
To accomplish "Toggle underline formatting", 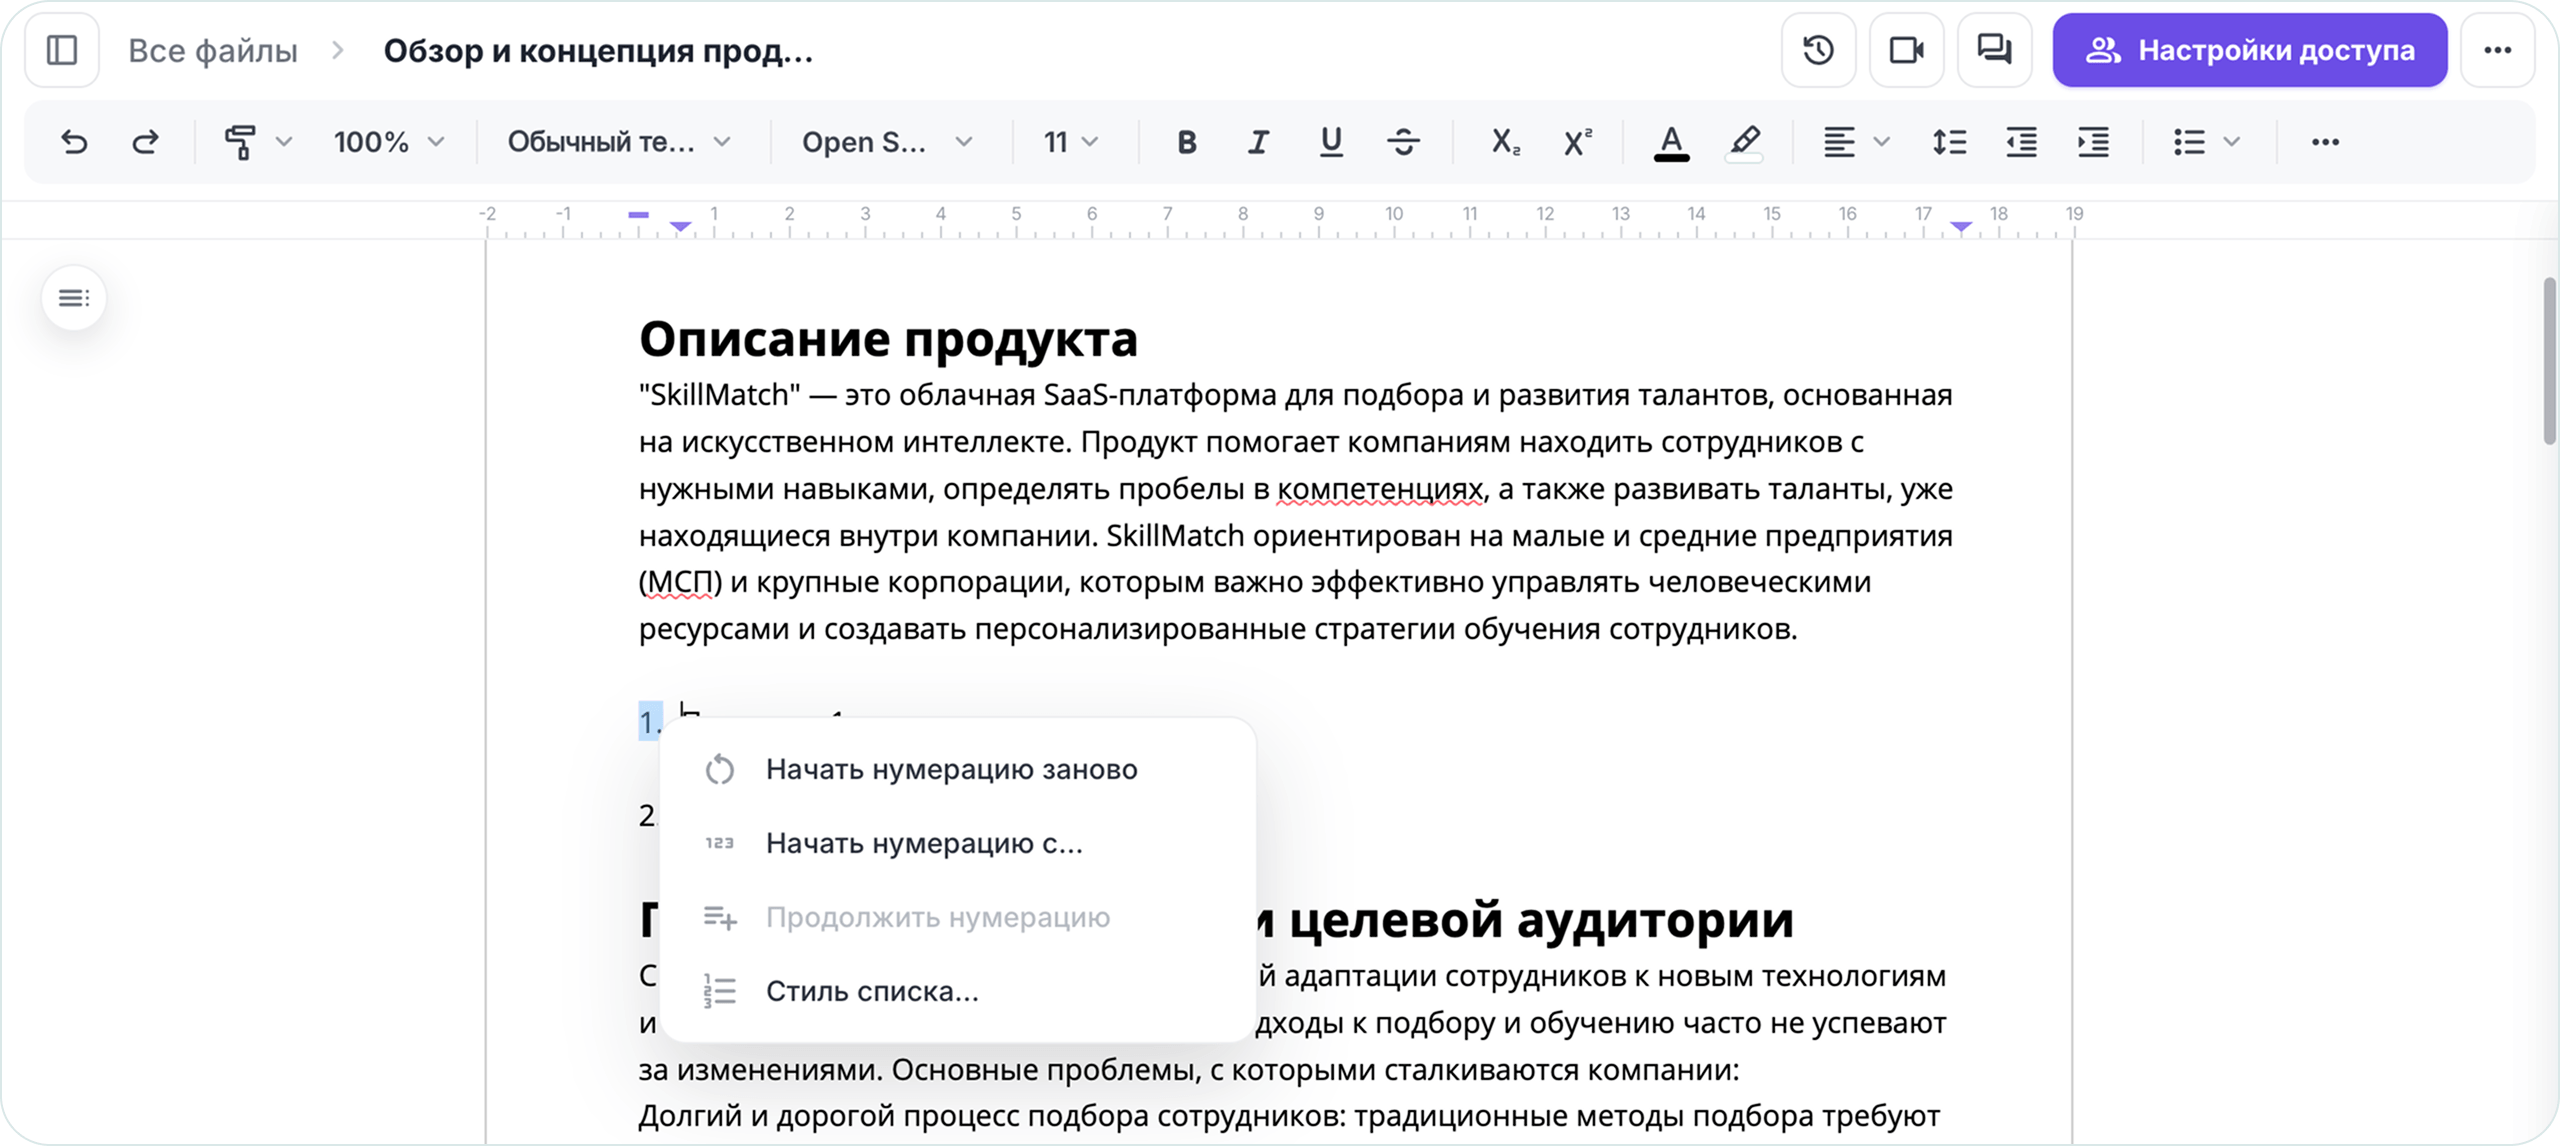I will pyautogui.click(x=1331, y=142).
